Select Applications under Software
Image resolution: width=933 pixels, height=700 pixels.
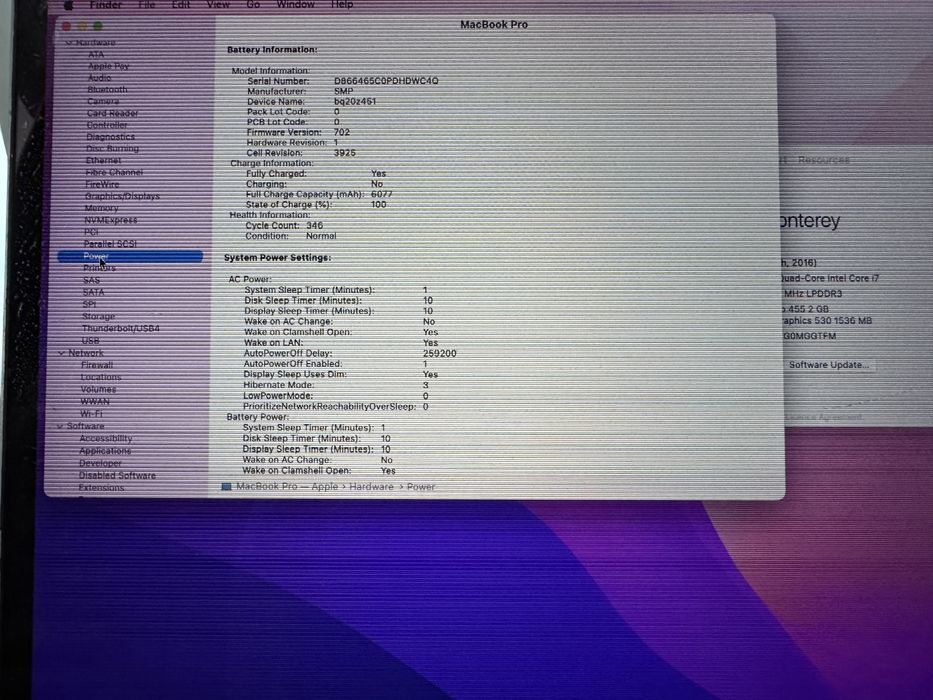(x=105, y=451)
